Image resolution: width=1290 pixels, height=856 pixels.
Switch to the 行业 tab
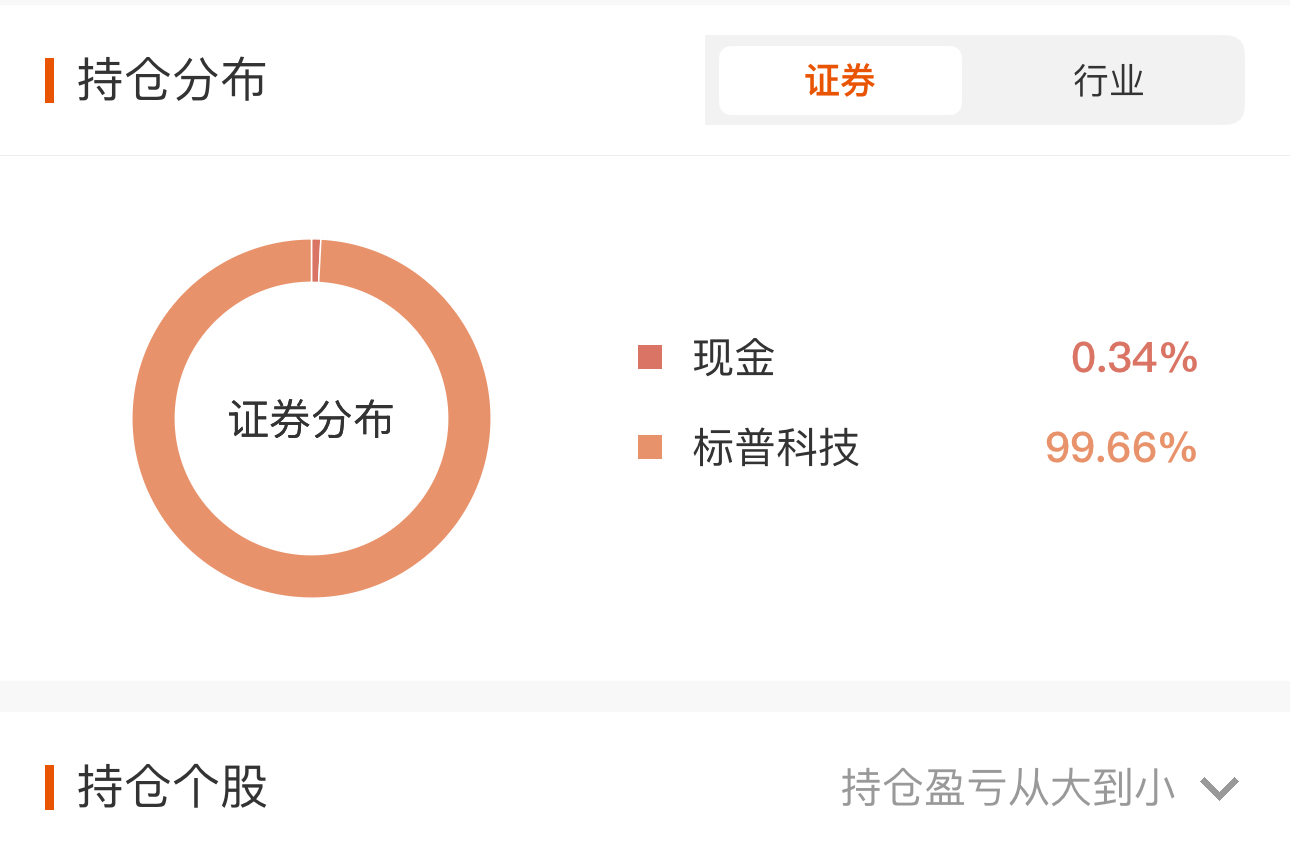click(x=1108, y=80)
